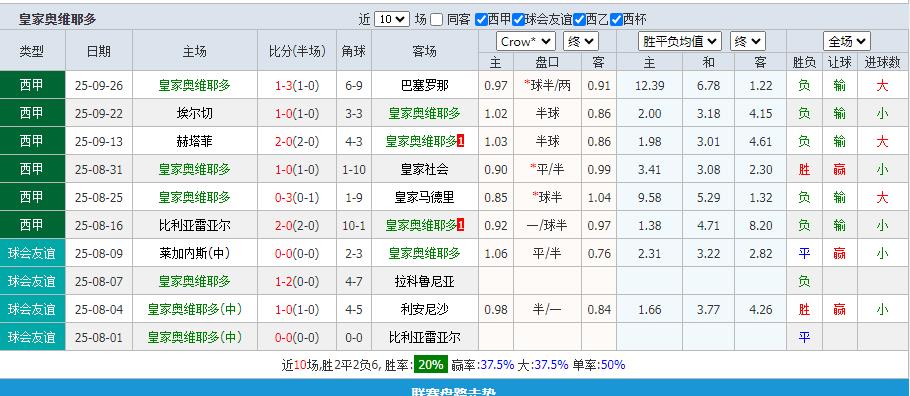Viewport: 910px width, 396px height.
Task: Click the 西甲 tag on the 25-09-26 row
Action: point(32,85)
